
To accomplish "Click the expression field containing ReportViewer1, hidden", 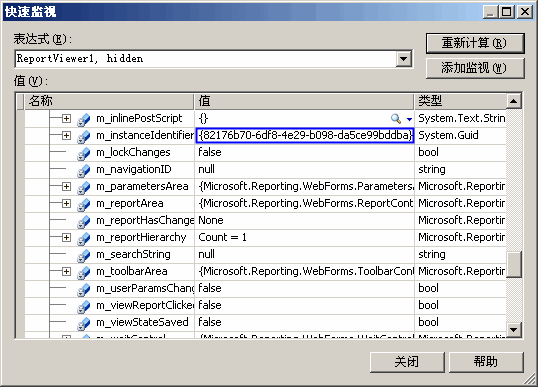I will (x=206, y=59).
